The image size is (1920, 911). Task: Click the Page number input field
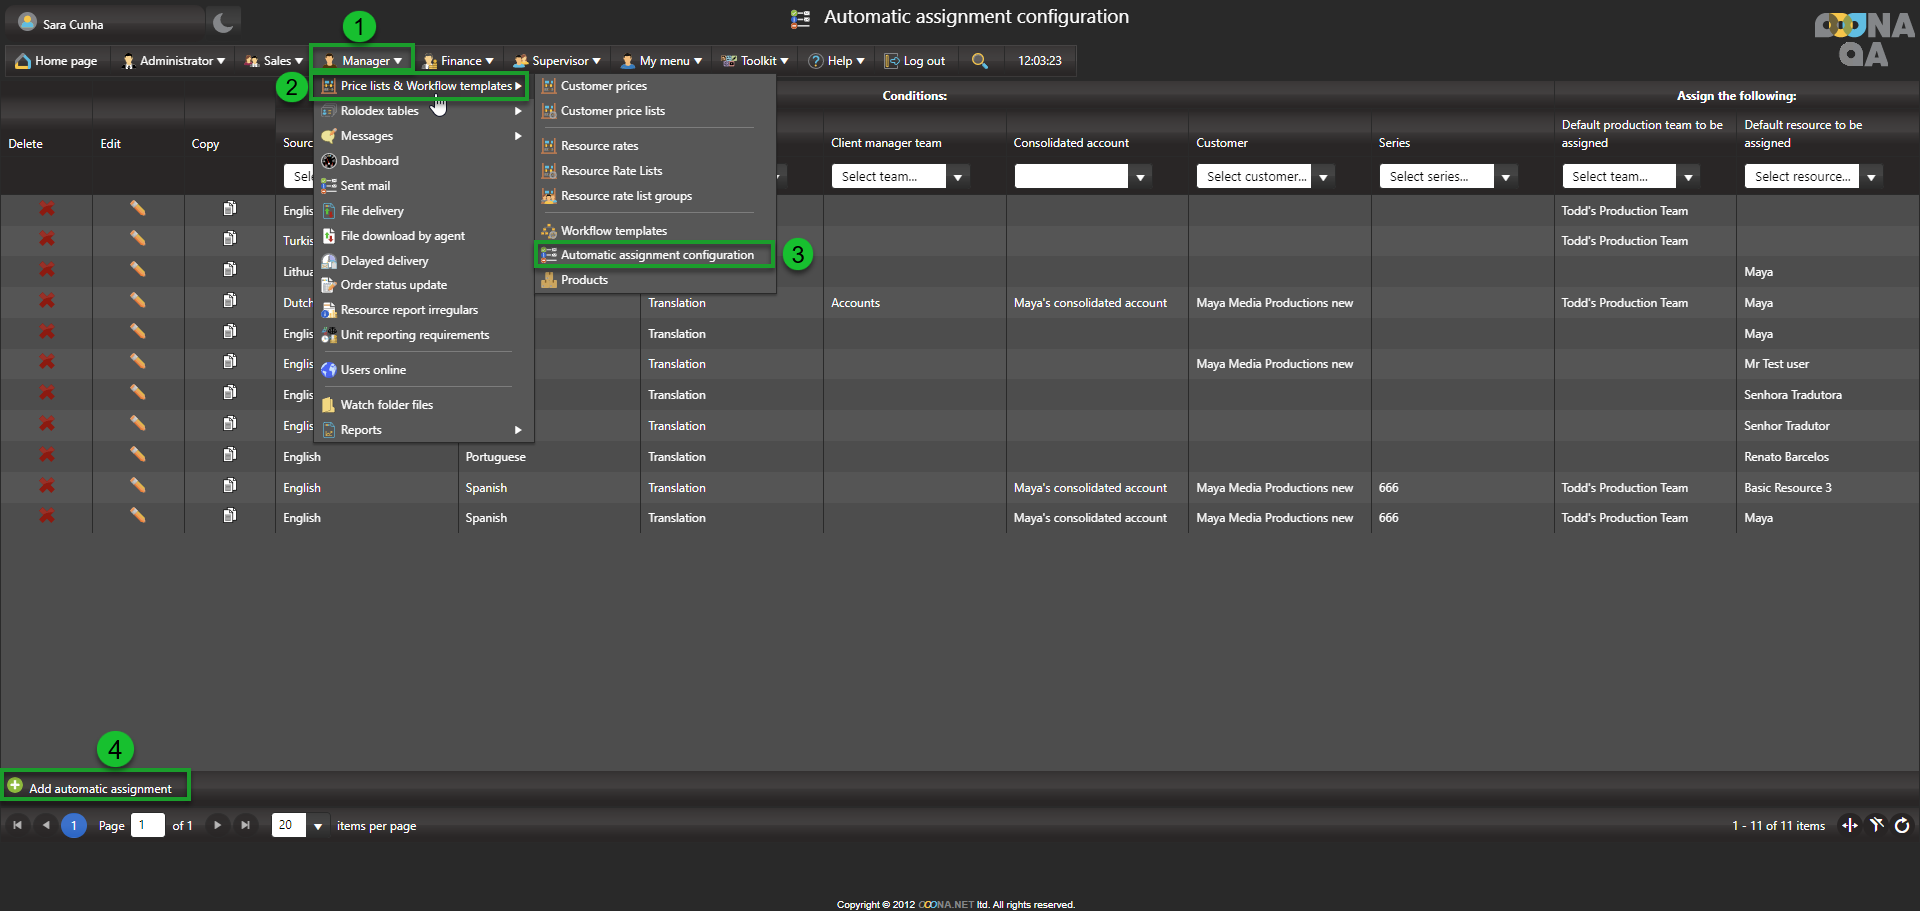147,825
